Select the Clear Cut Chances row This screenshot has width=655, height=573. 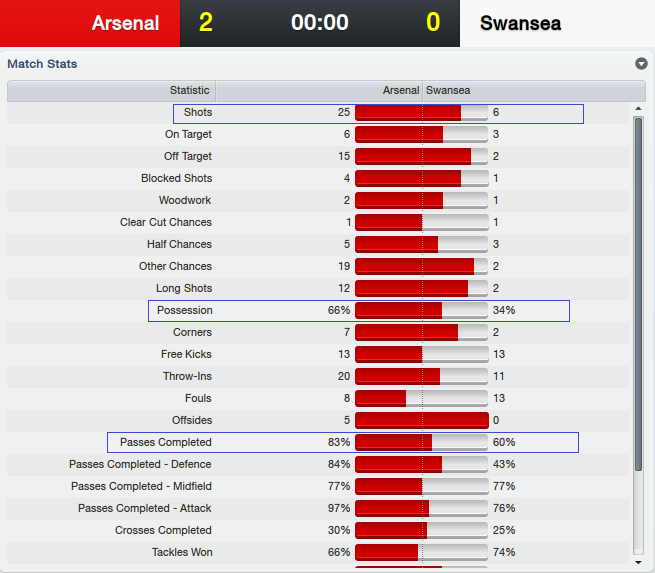click(318, 222)
